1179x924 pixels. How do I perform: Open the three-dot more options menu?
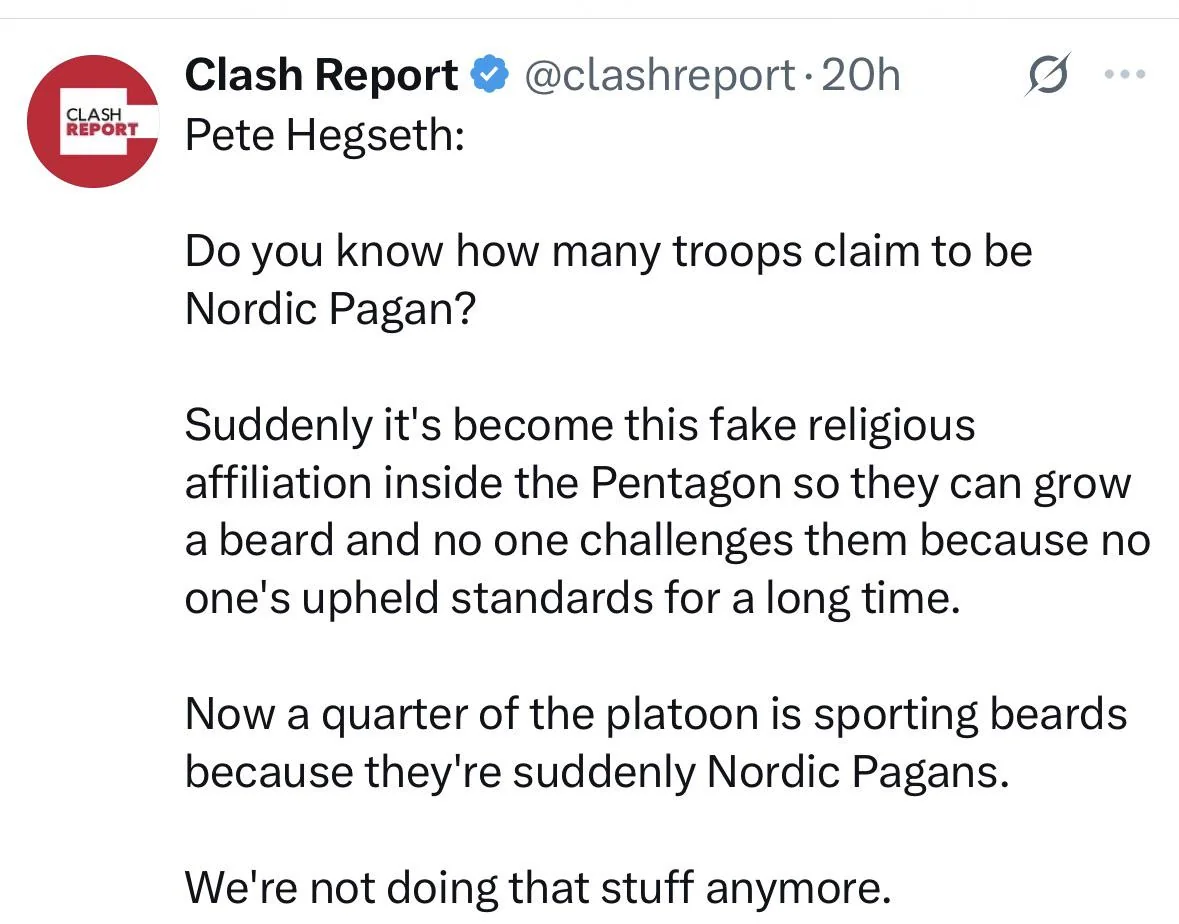point(1125,75)
